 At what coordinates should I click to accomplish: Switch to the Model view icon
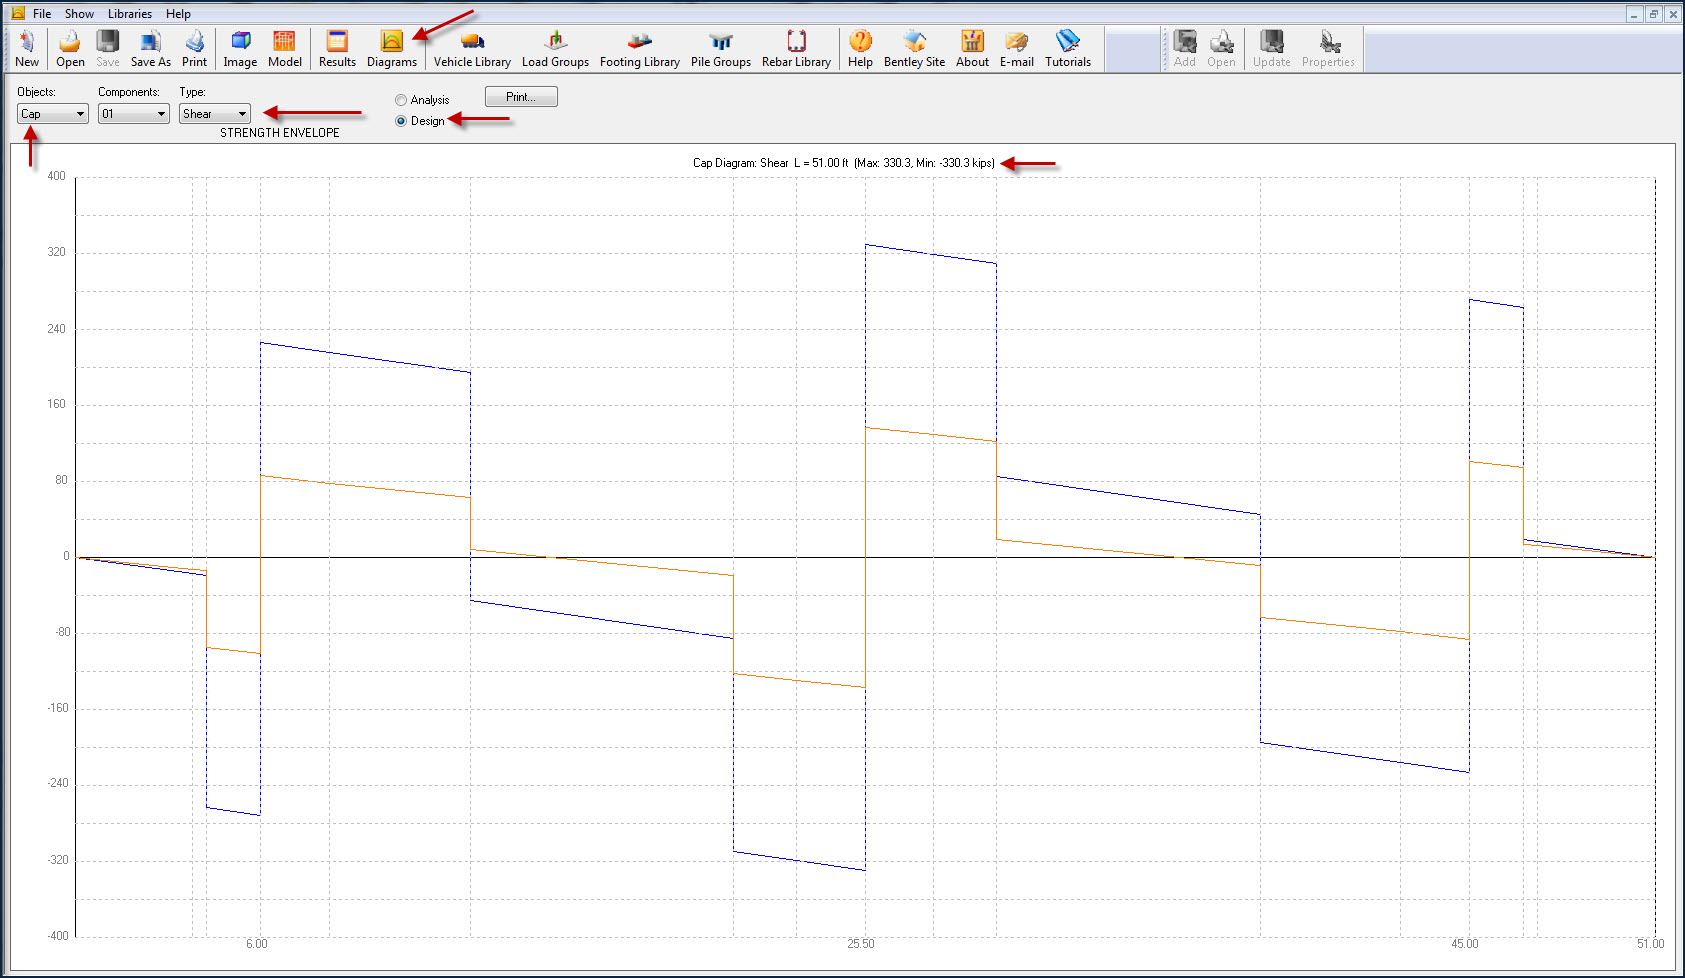click(x=284, y=48)
